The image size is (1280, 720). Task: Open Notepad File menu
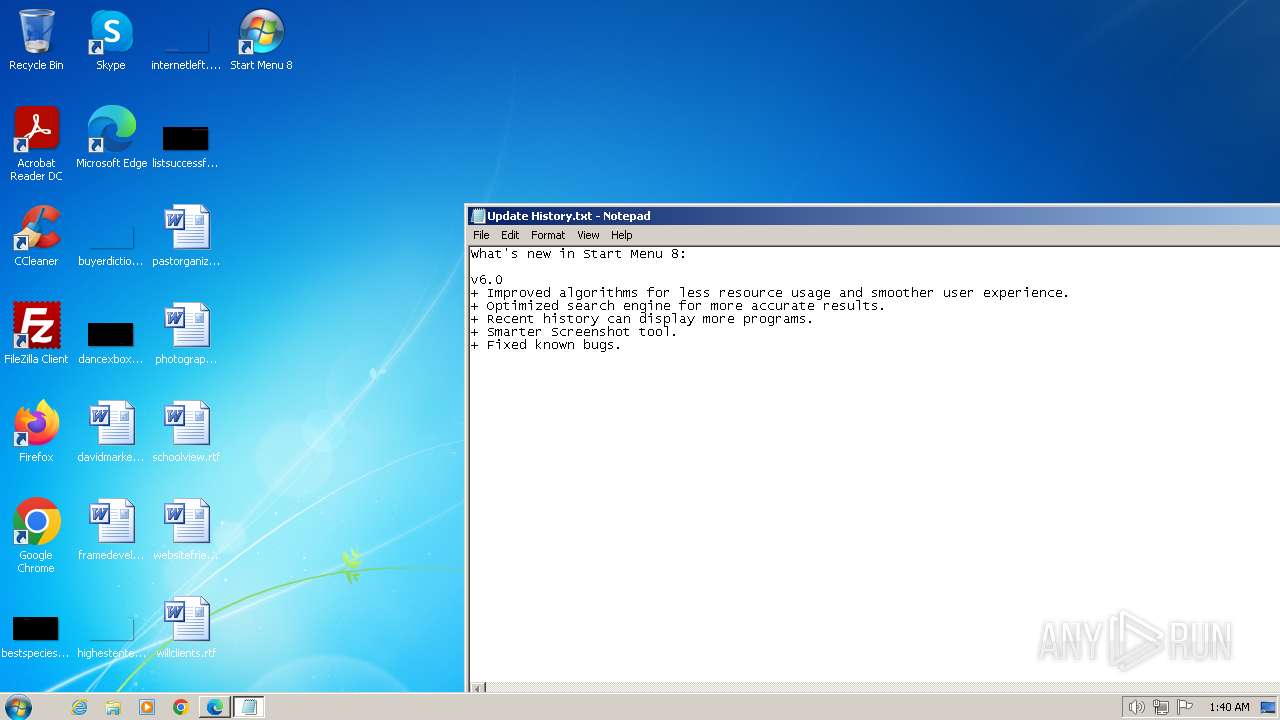[481, 235]
